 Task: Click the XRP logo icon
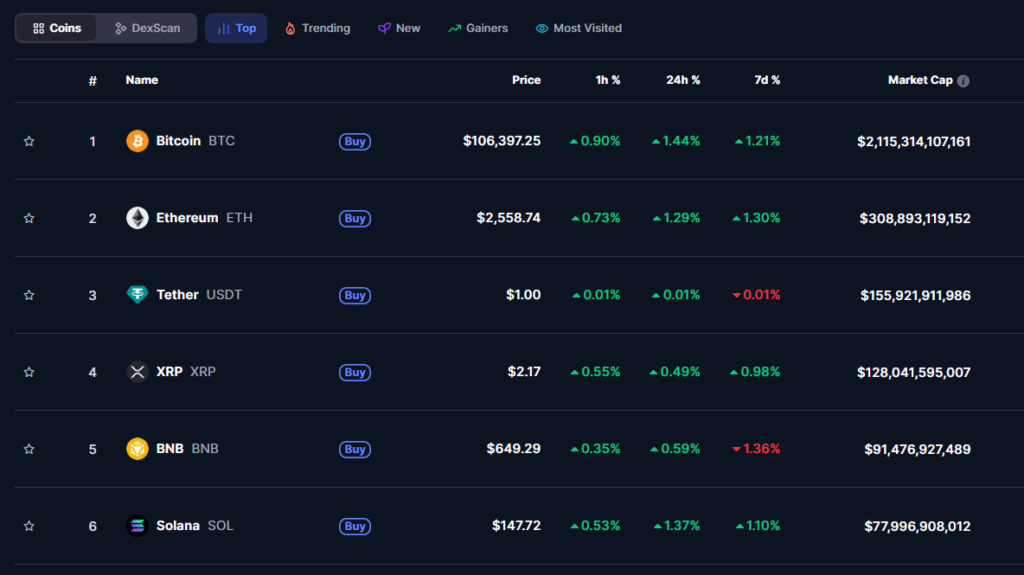[137, 372]
